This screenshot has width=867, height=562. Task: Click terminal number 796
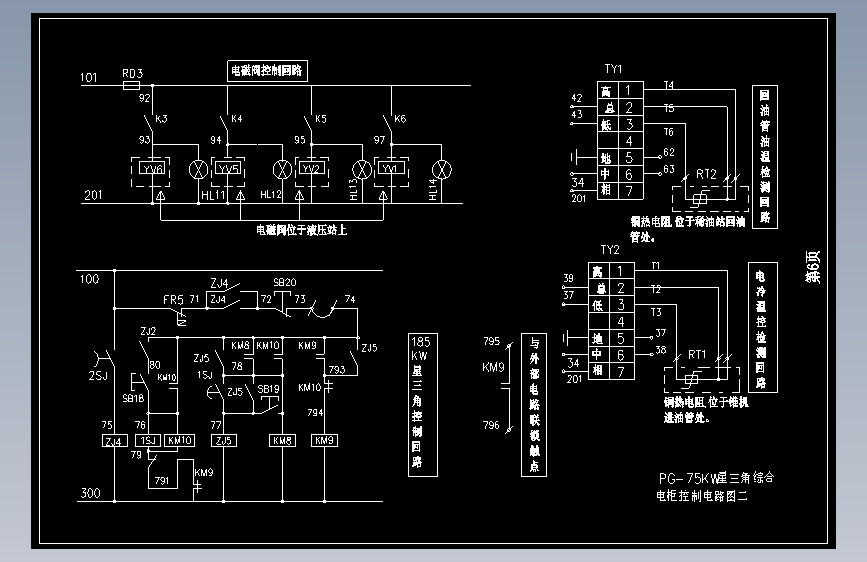(491, 425)
